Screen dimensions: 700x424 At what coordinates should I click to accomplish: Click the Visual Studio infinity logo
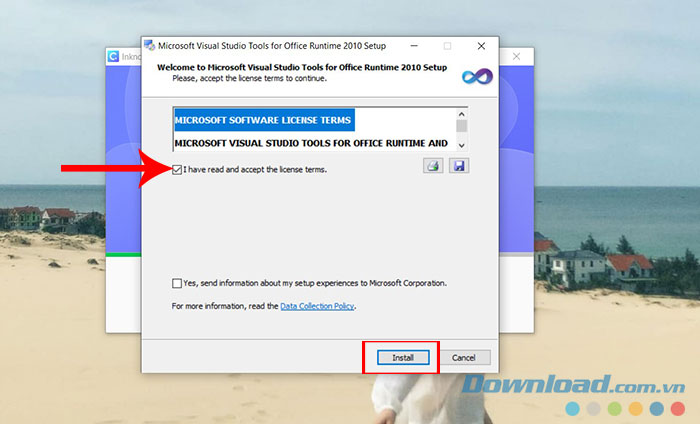click(x=474, y=76)
